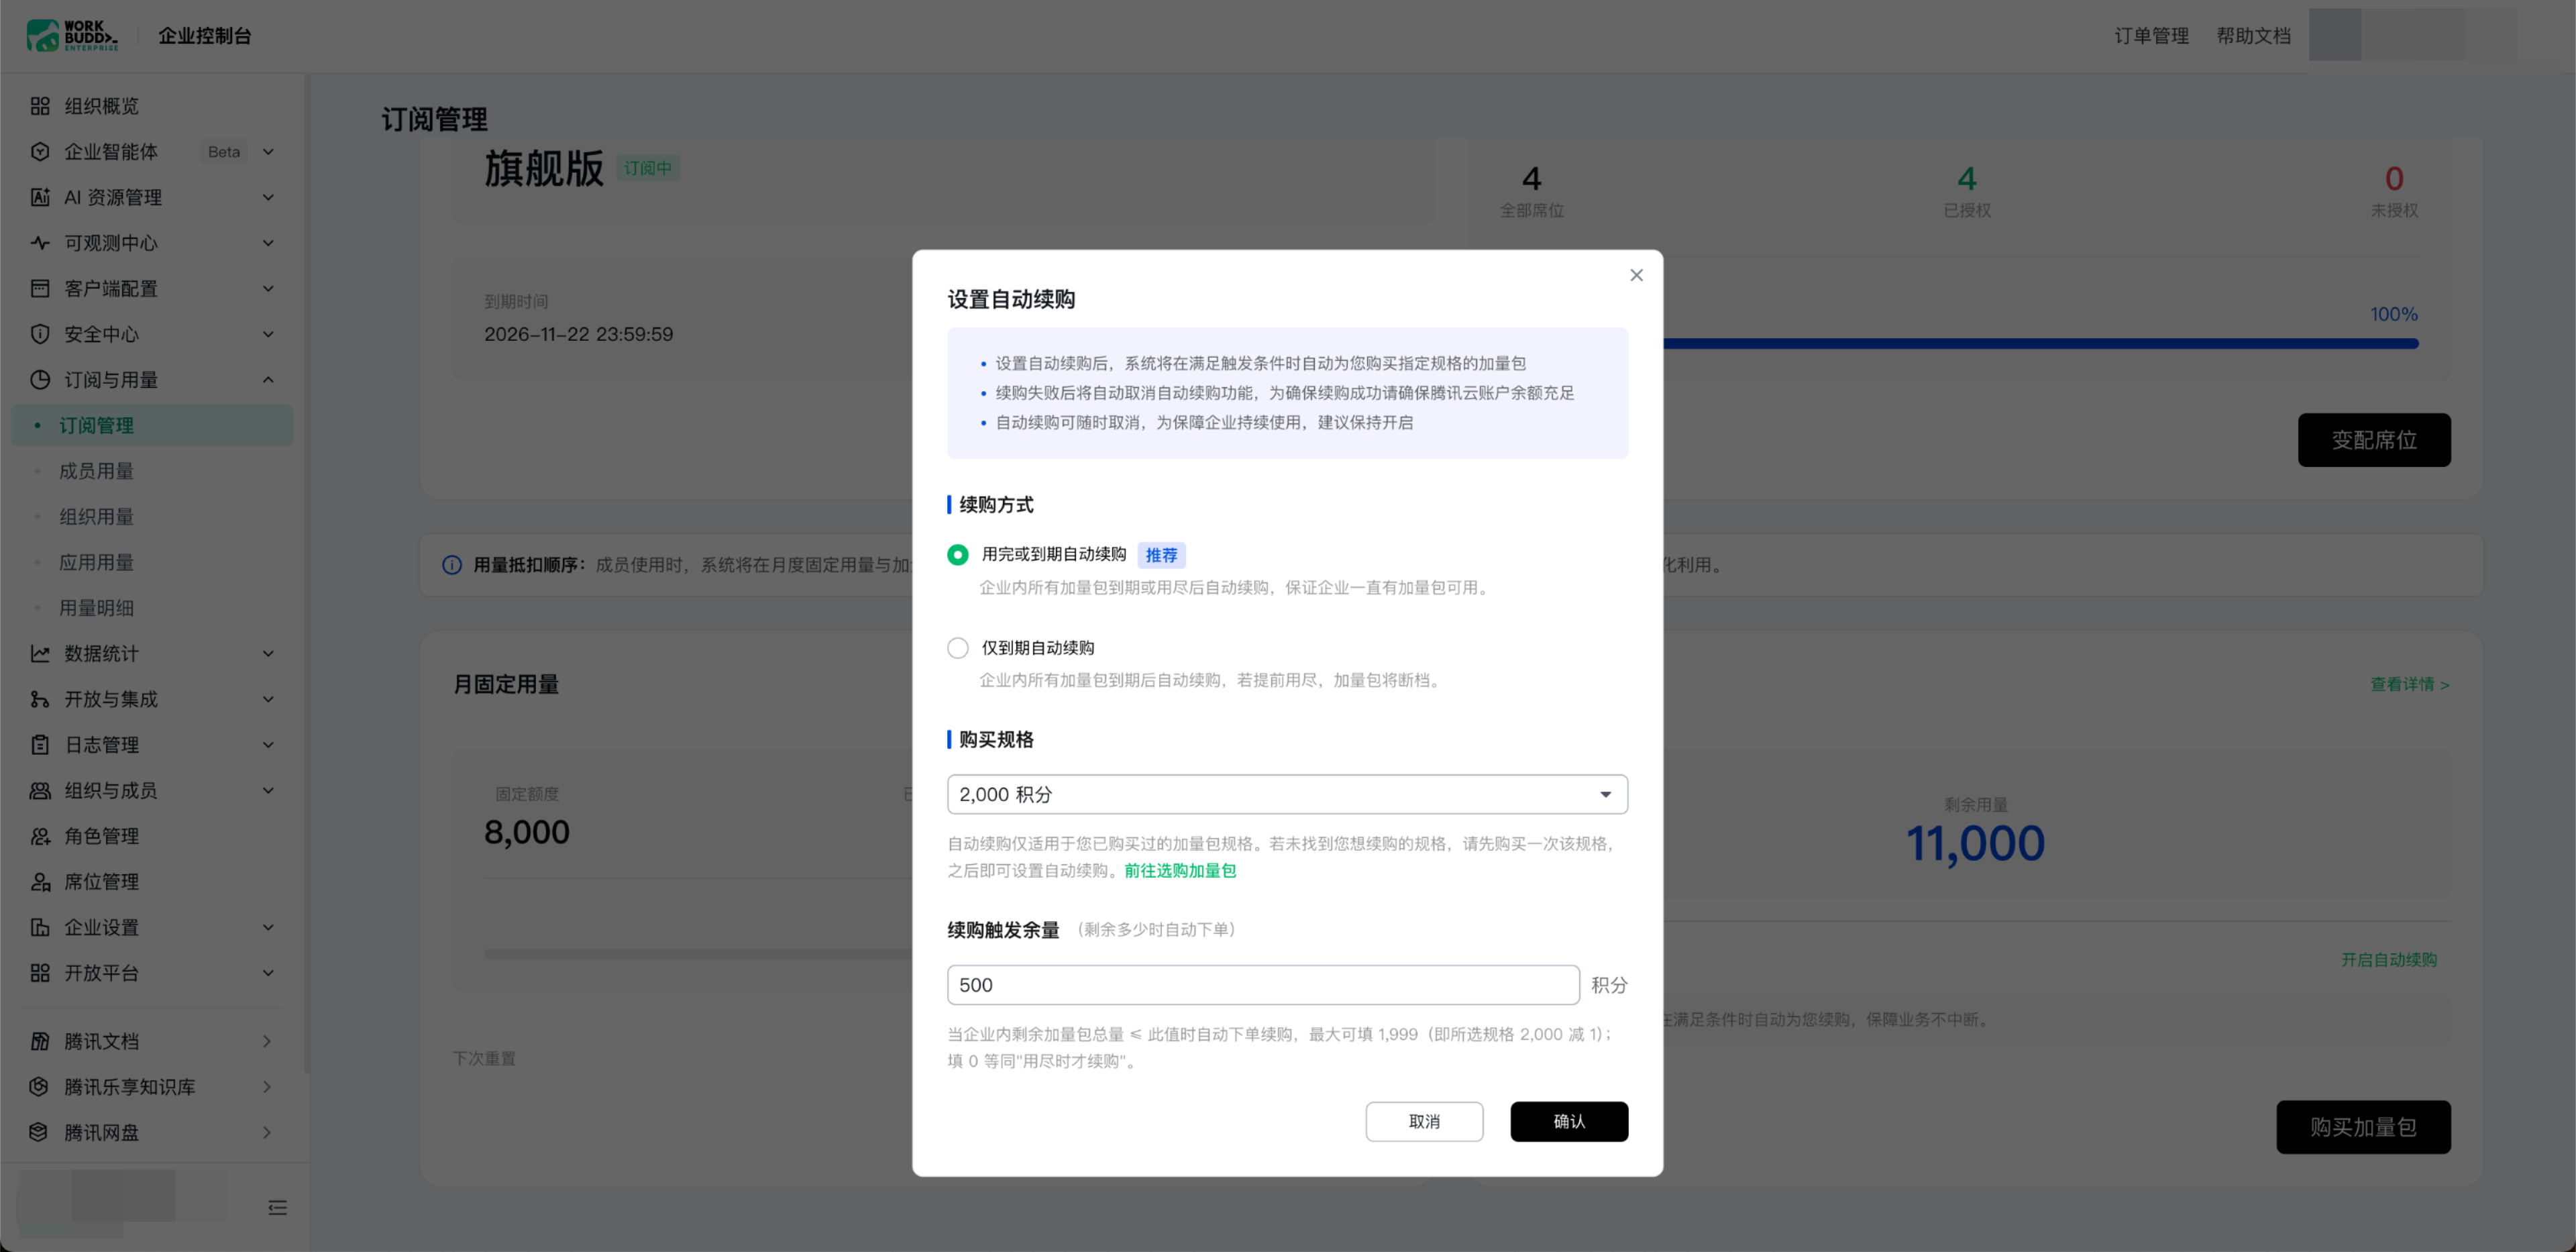This screenshot has width=2576, height=1252.
Task: Click the 可观测中心 pulse icon
Action: pos(40,243)
